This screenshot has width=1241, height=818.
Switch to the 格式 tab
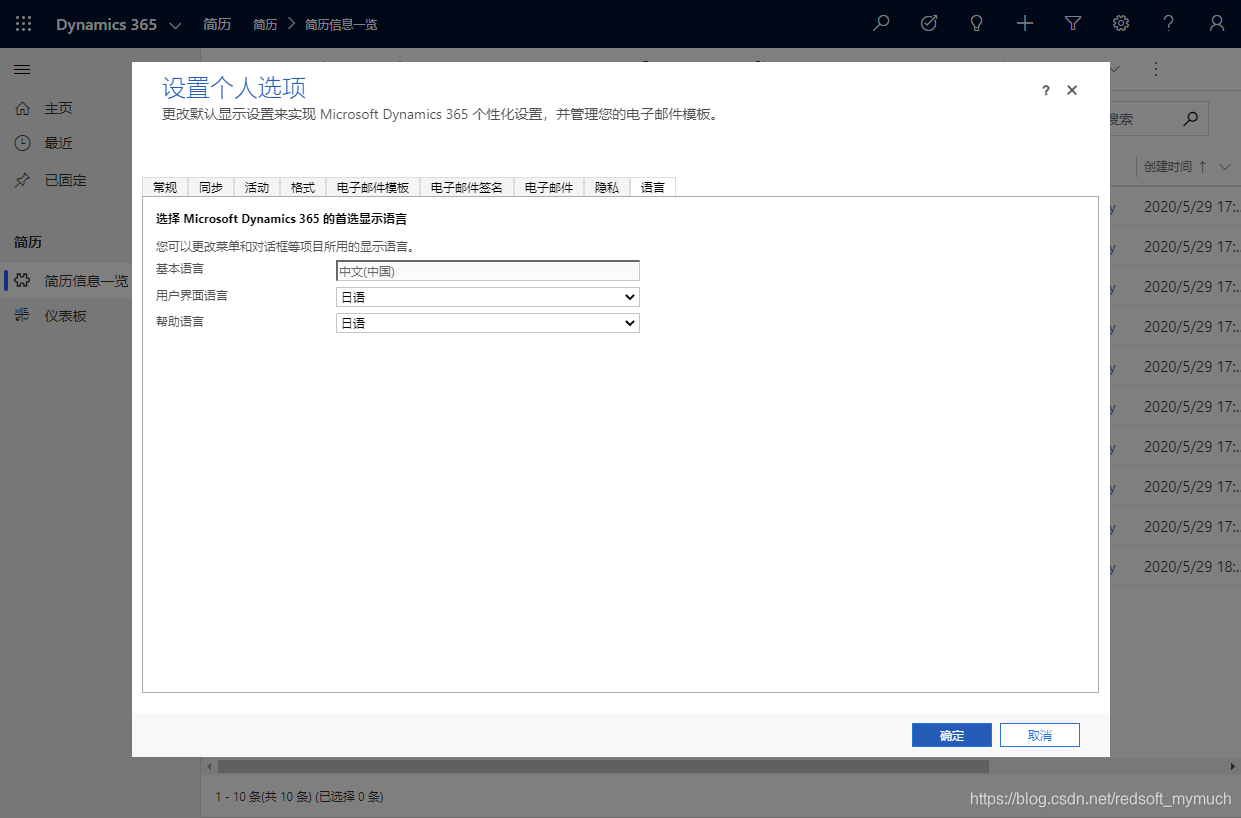coord(303,187)
